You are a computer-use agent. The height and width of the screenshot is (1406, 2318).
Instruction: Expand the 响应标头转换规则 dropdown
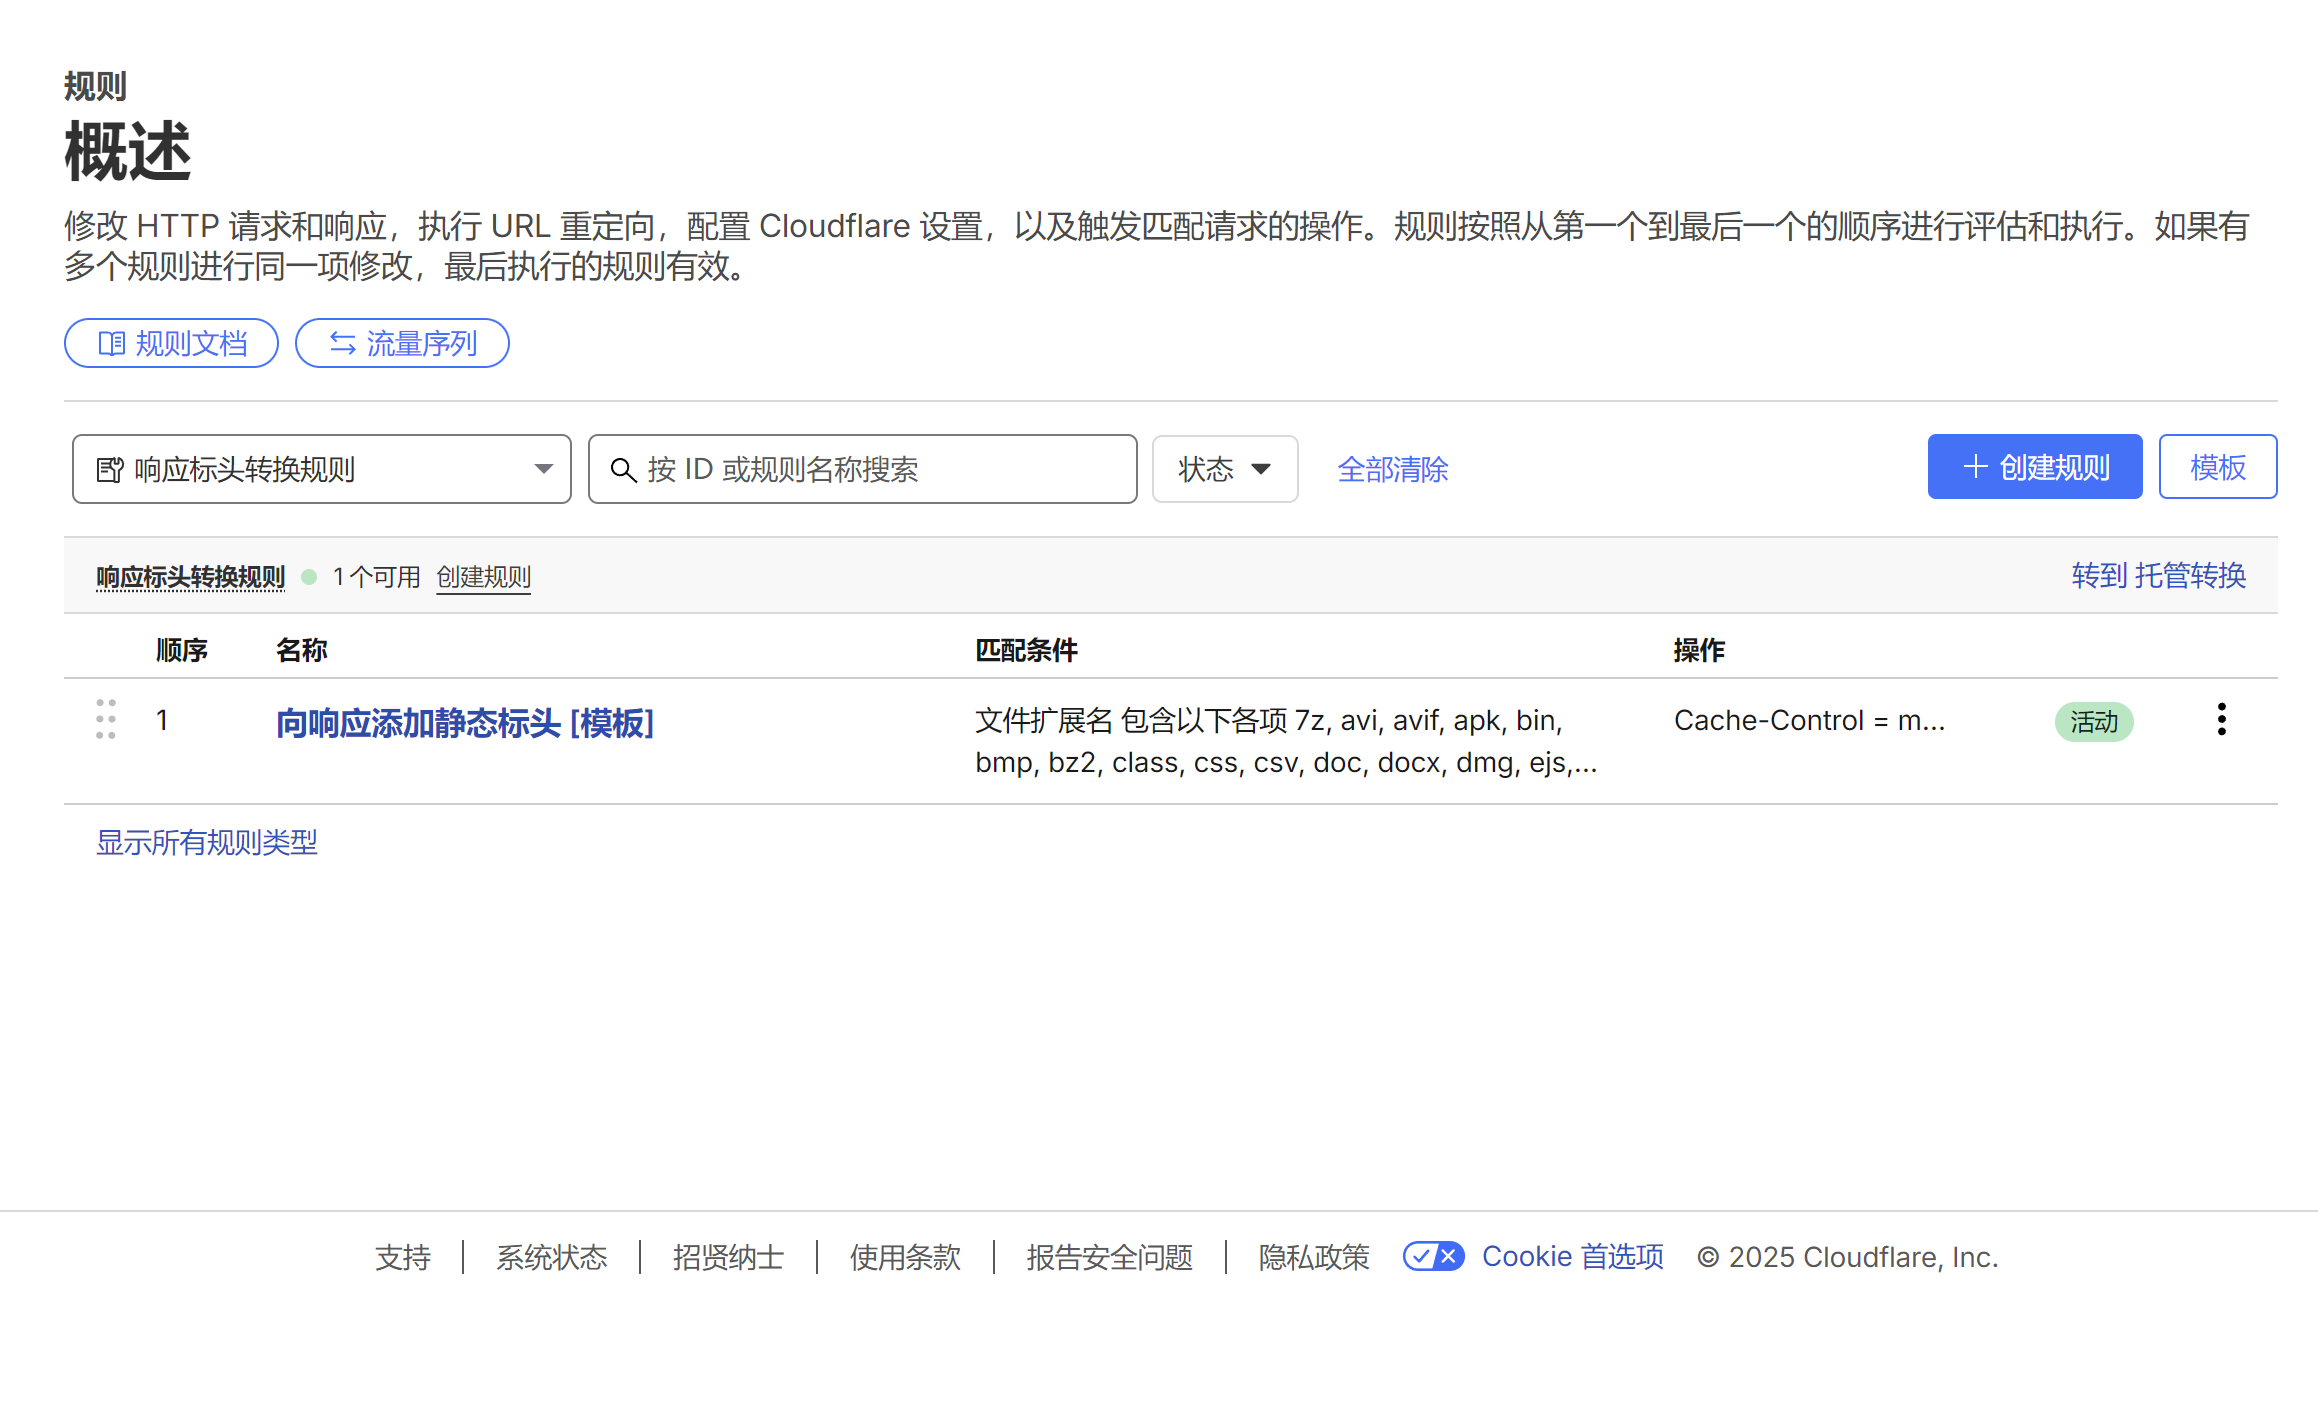tap(320, 469)
